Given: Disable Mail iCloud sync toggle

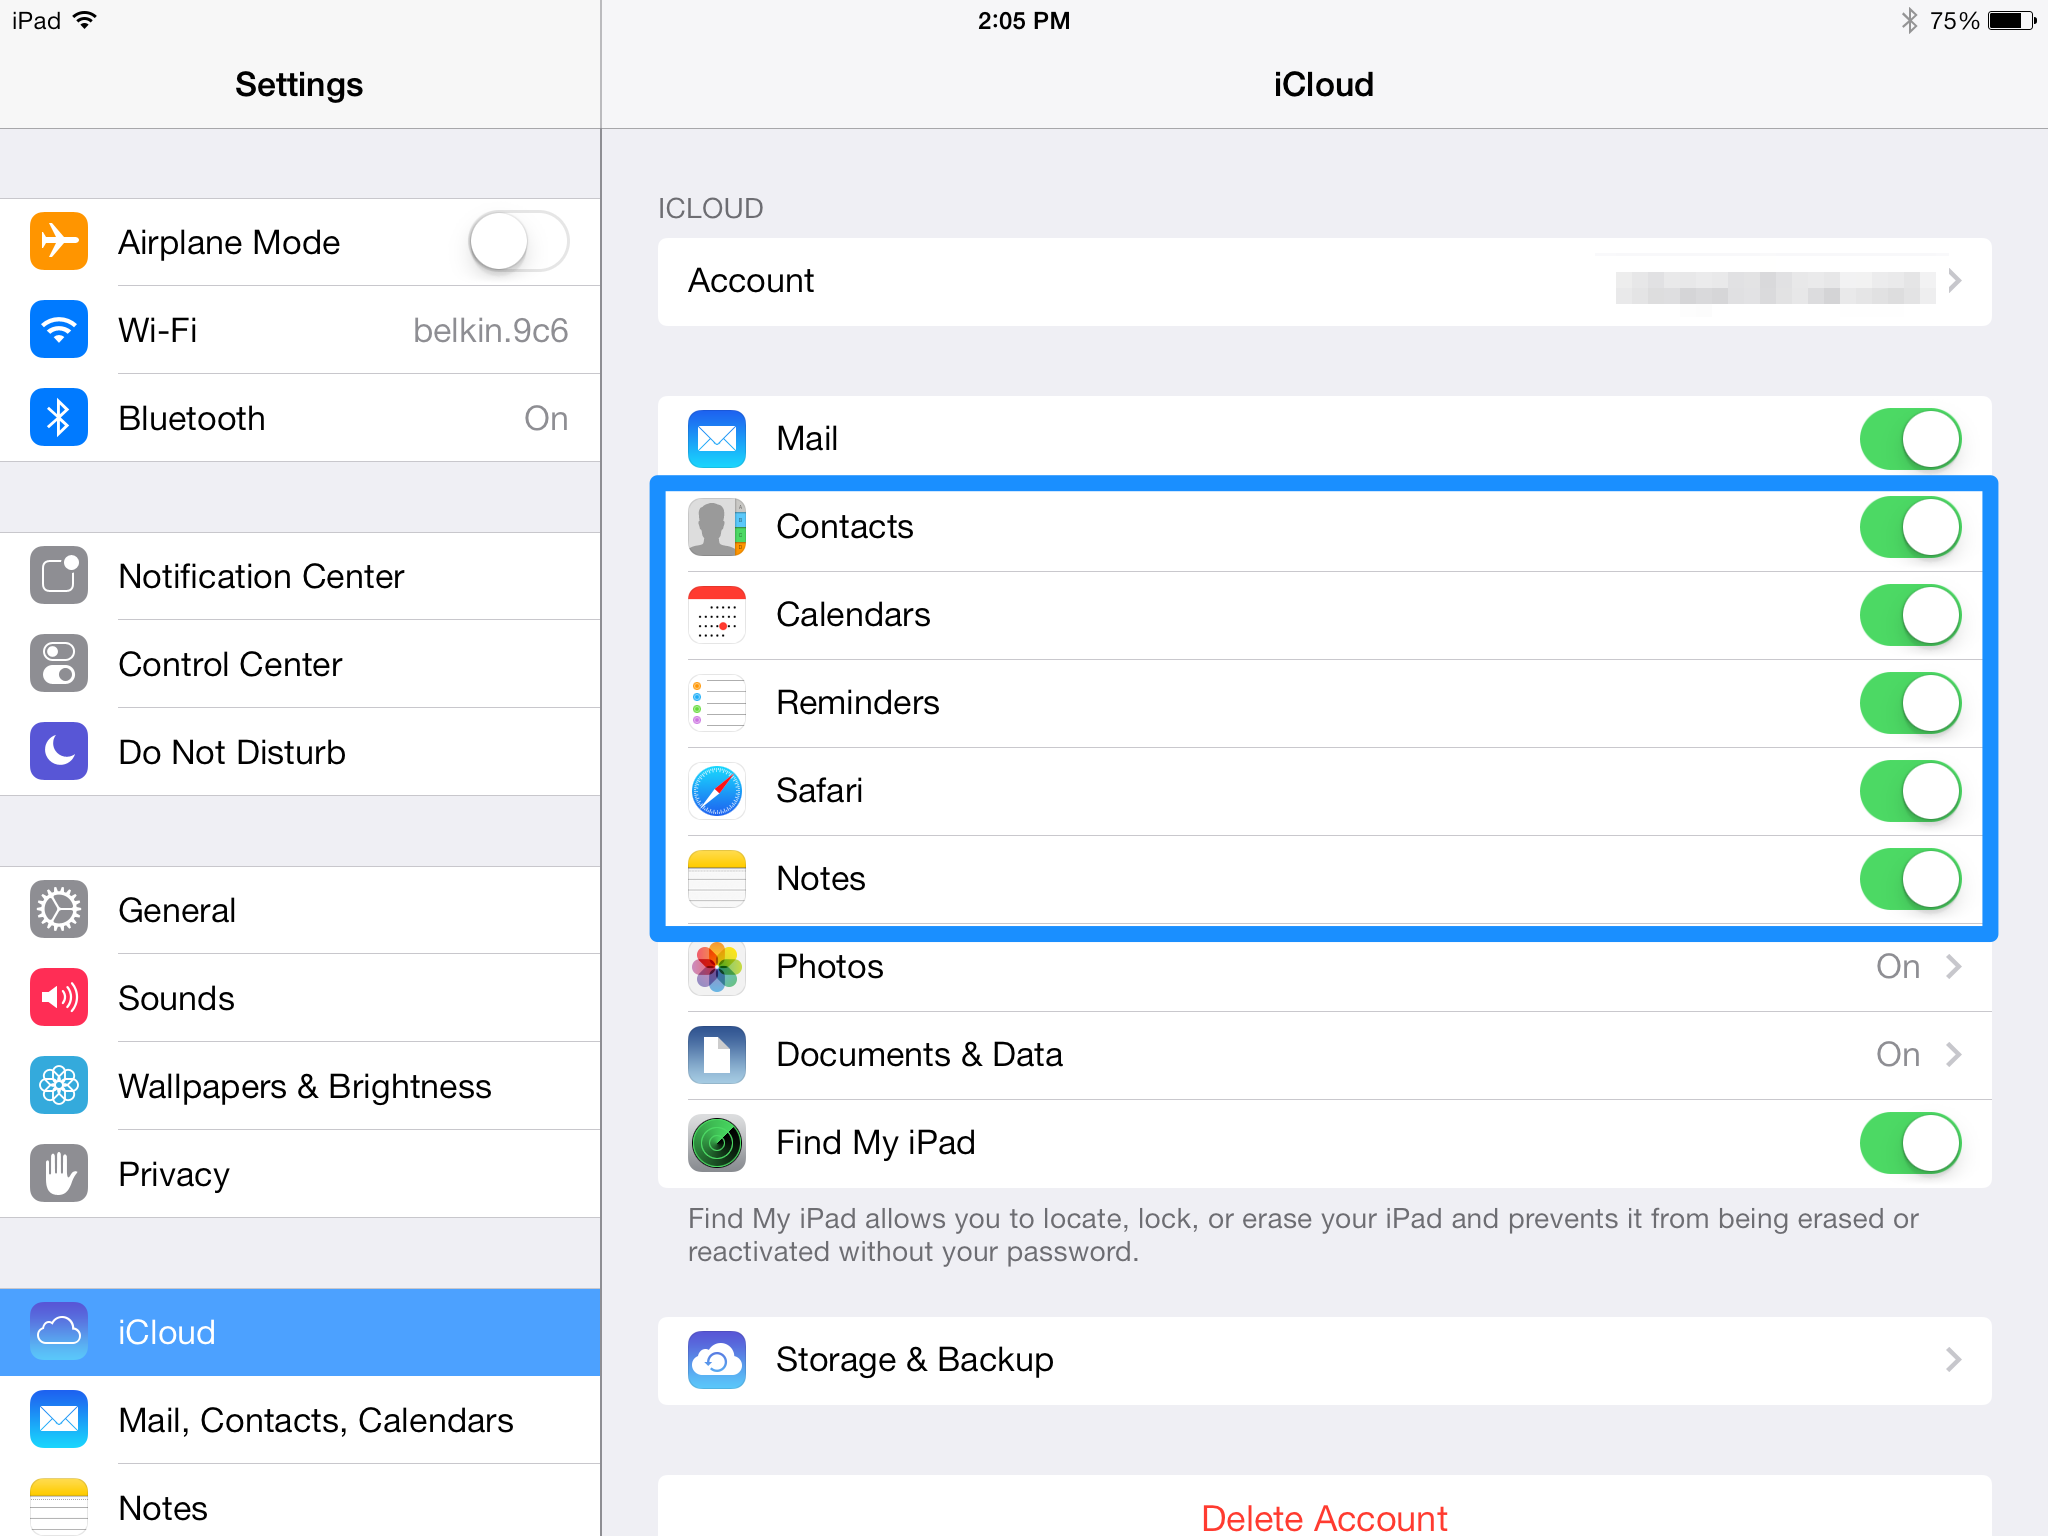Looking at the screenshot, I should tap(1909, 439).
